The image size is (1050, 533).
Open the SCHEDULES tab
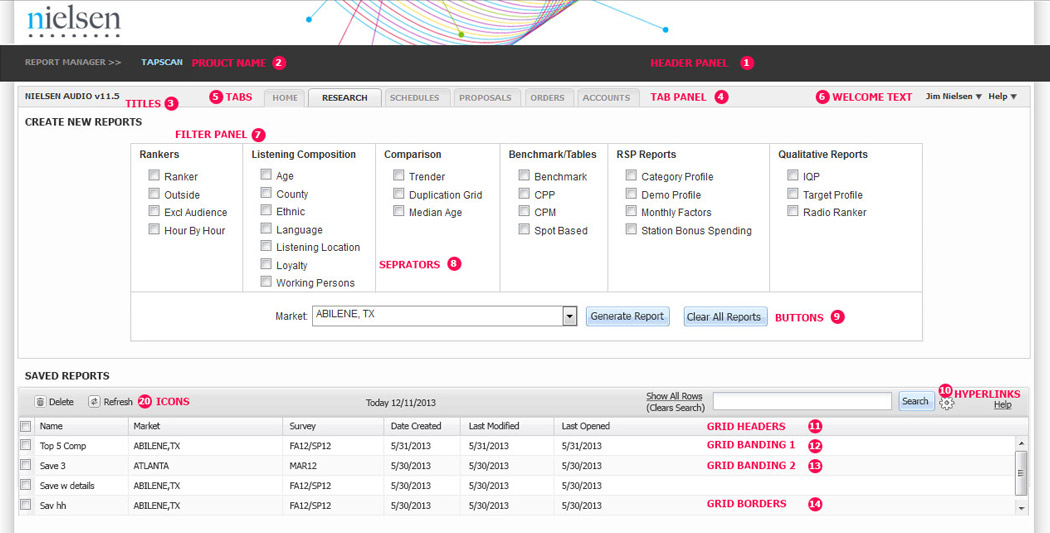coord(415,98)
